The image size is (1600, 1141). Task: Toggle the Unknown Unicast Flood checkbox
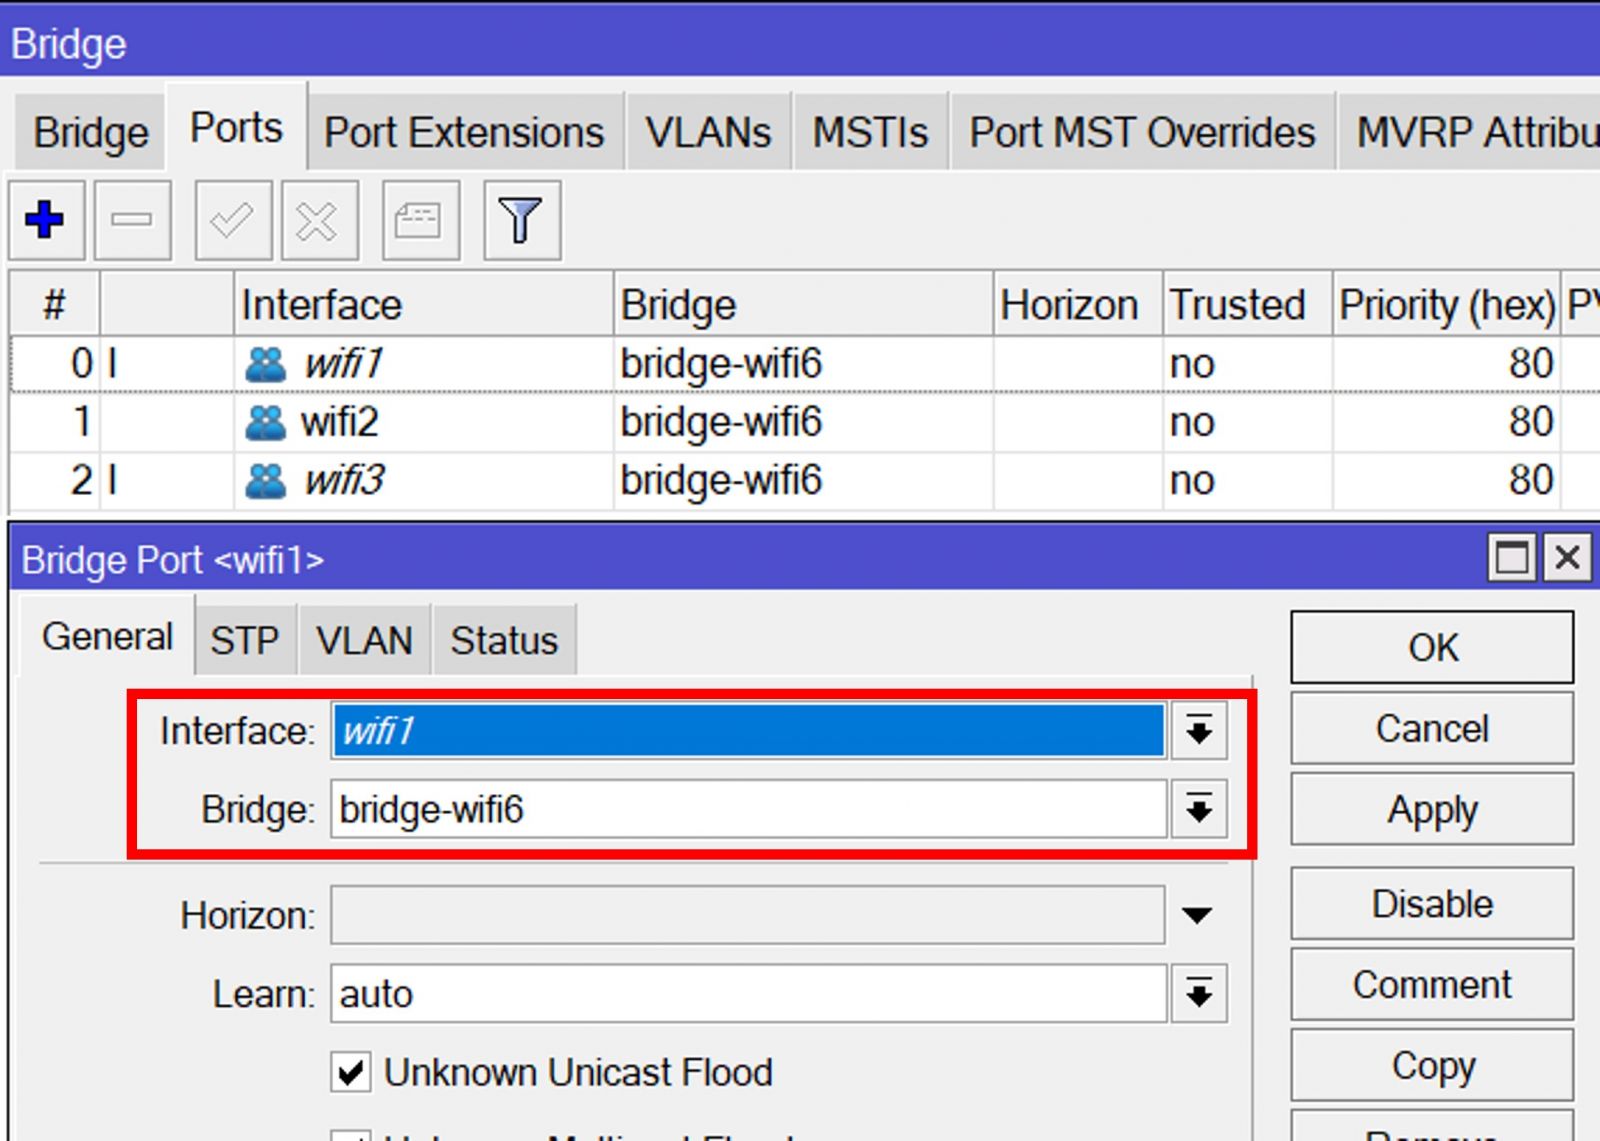351,1073
